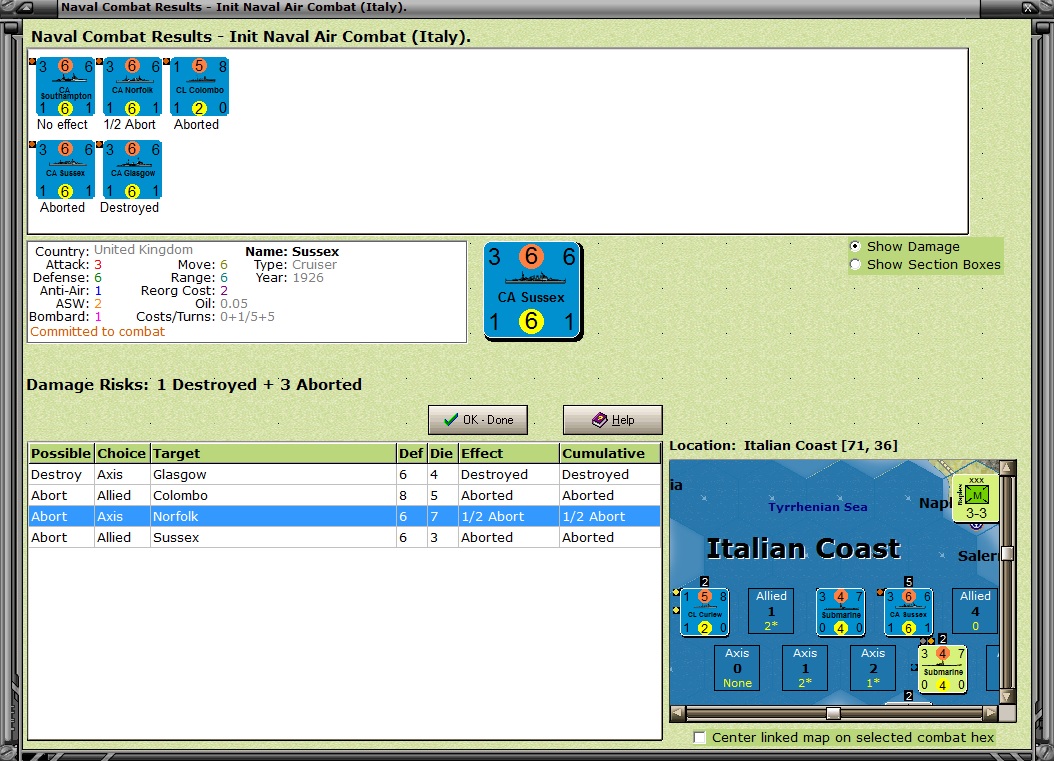Click the 'Committed to combat' status text
The image size is (1056, 761).
coord(98,331)
